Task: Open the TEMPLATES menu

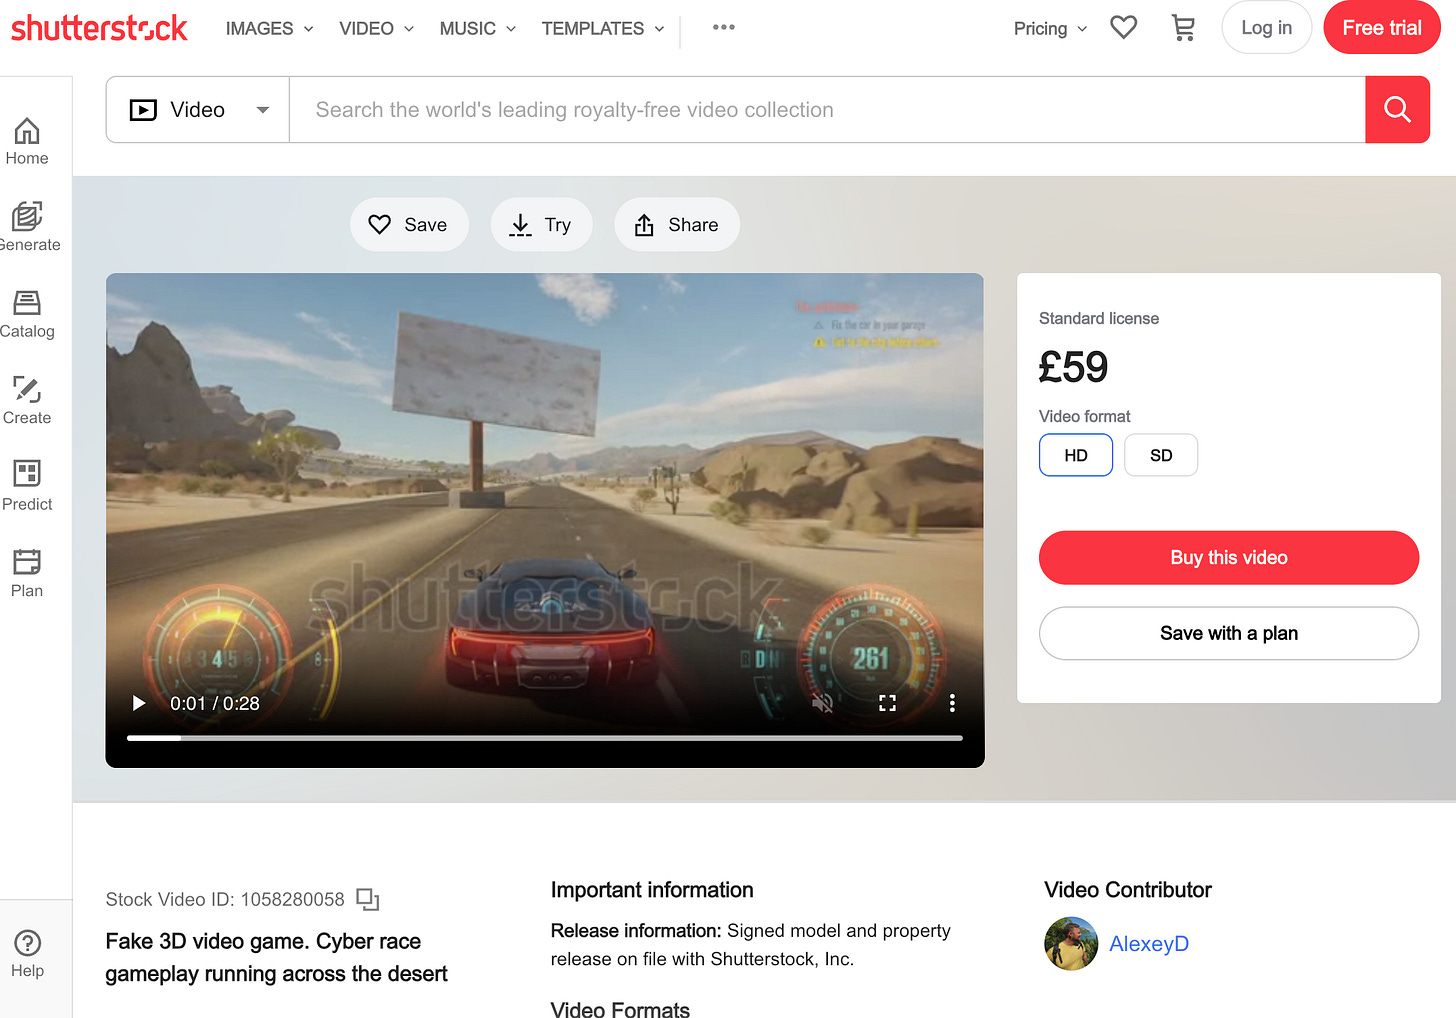Action: (602, 29)
